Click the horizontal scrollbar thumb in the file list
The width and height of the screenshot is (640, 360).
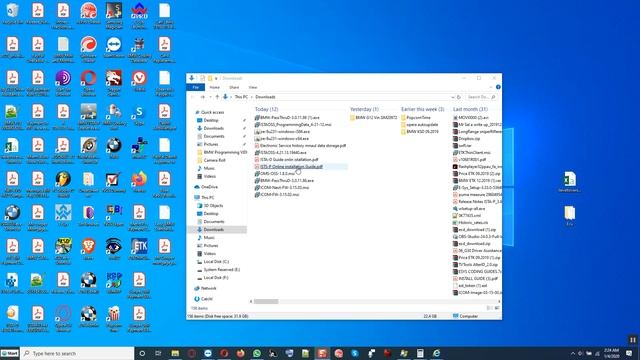[x=266, y=302]
